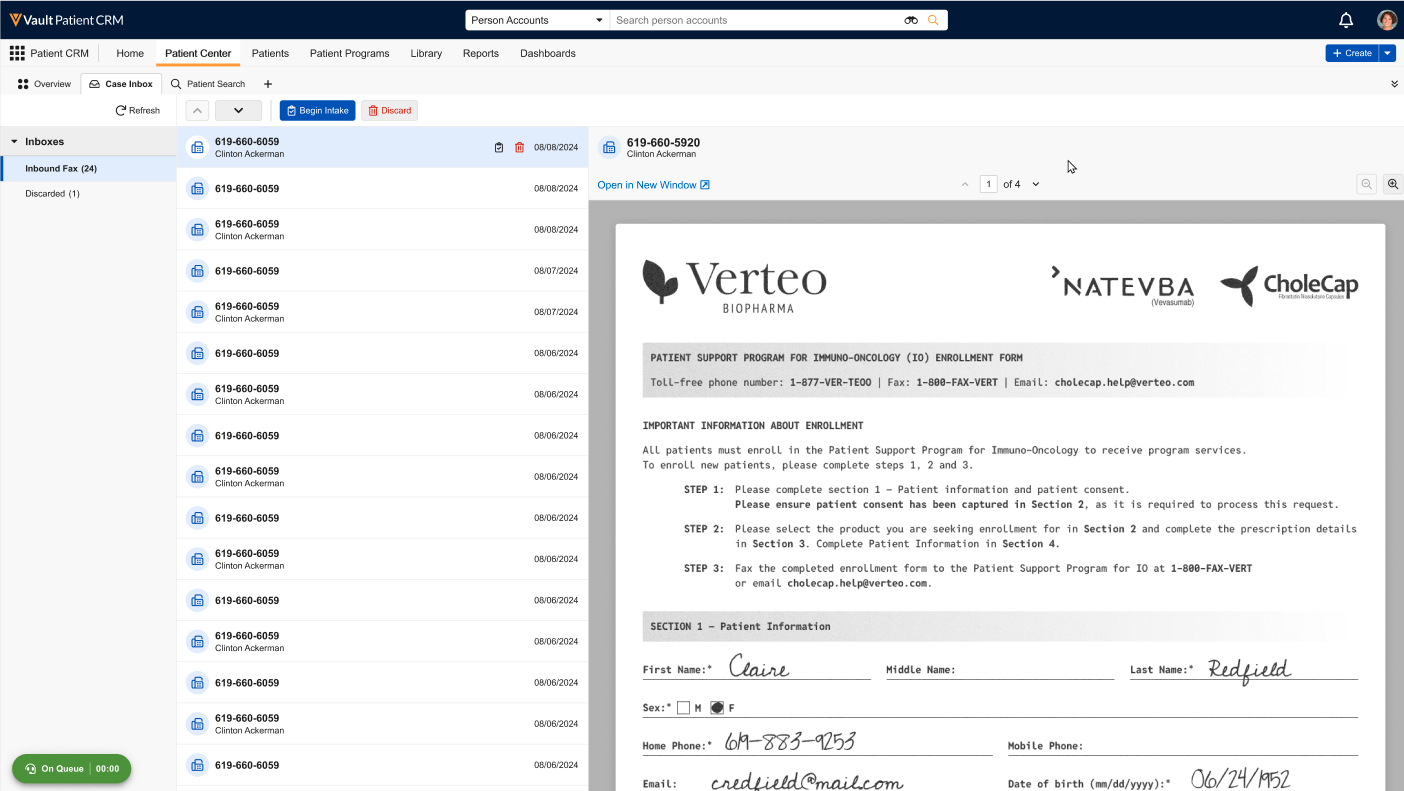Open the Person Accounts search dropdown
1404x791 pixels.
(x=538, y=20)
